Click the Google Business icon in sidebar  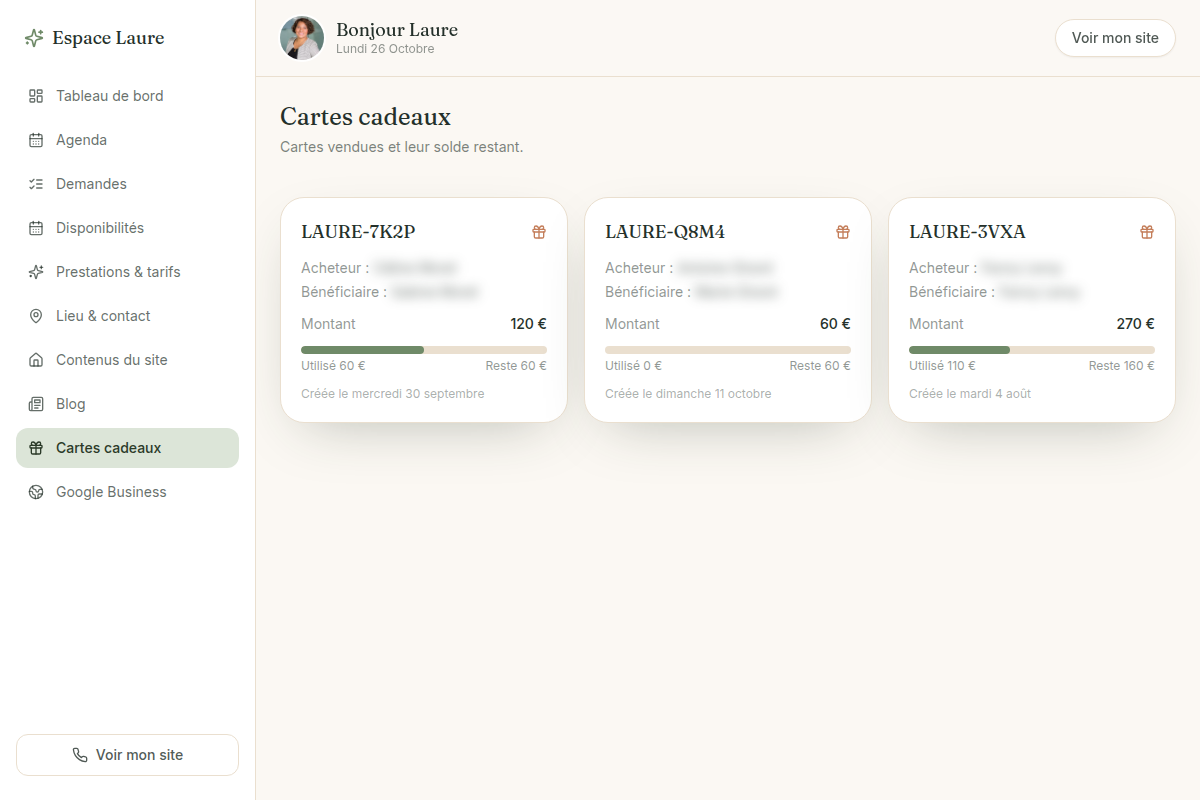[36, 492]
